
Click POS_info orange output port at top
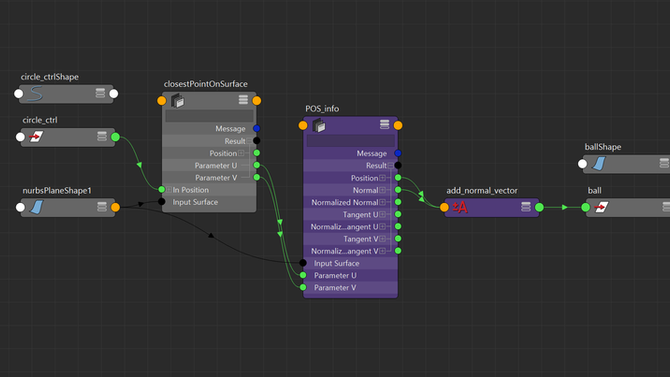tap(398, 125)
